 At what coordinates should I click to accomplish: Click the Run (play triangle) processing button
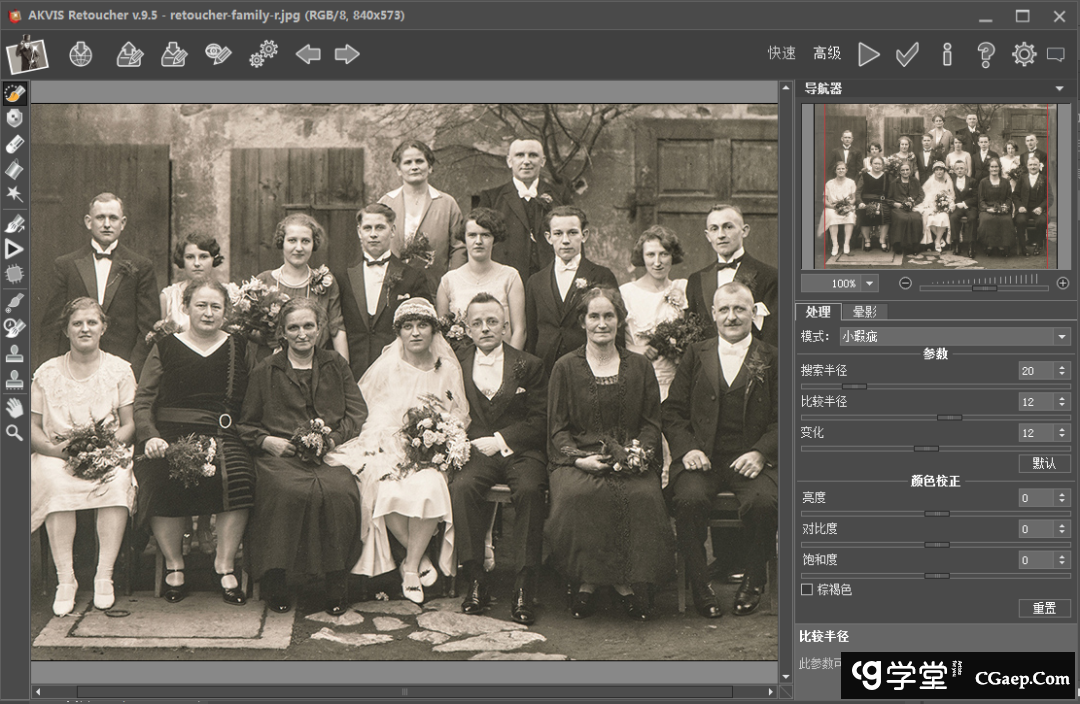[868, 54]
